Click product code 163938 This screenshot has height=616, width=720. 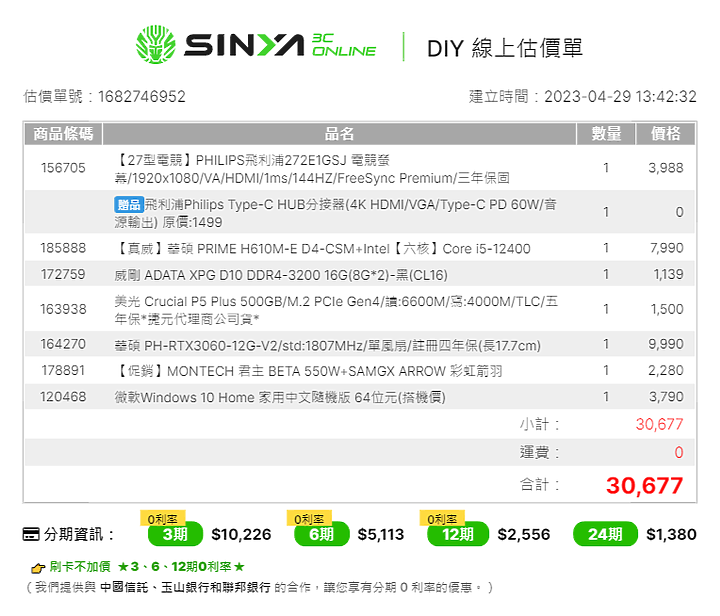pyautogui.click(x=63, y=309)
